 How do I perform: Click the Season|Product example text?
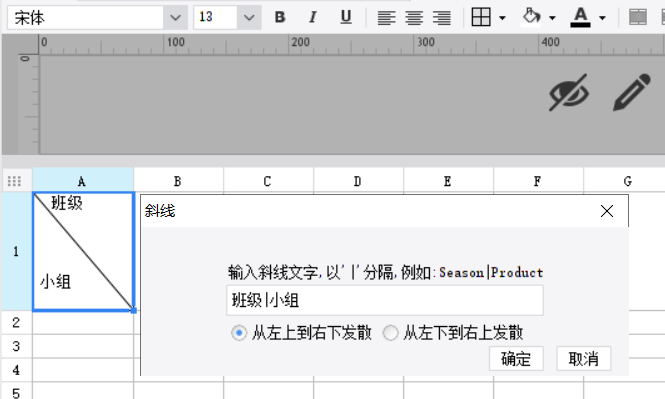coord(491,272)
